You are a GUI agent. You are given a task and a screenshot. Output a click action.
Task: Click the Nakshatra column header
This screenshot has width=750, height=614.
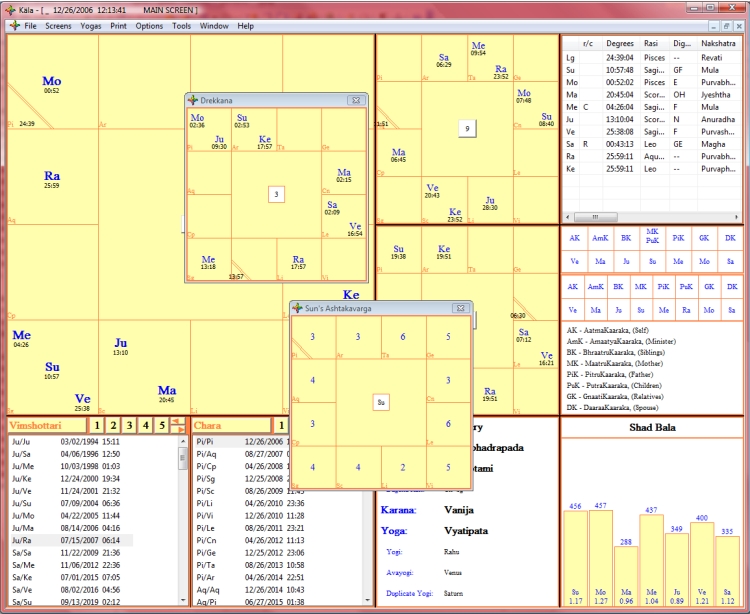pos(719,44)
